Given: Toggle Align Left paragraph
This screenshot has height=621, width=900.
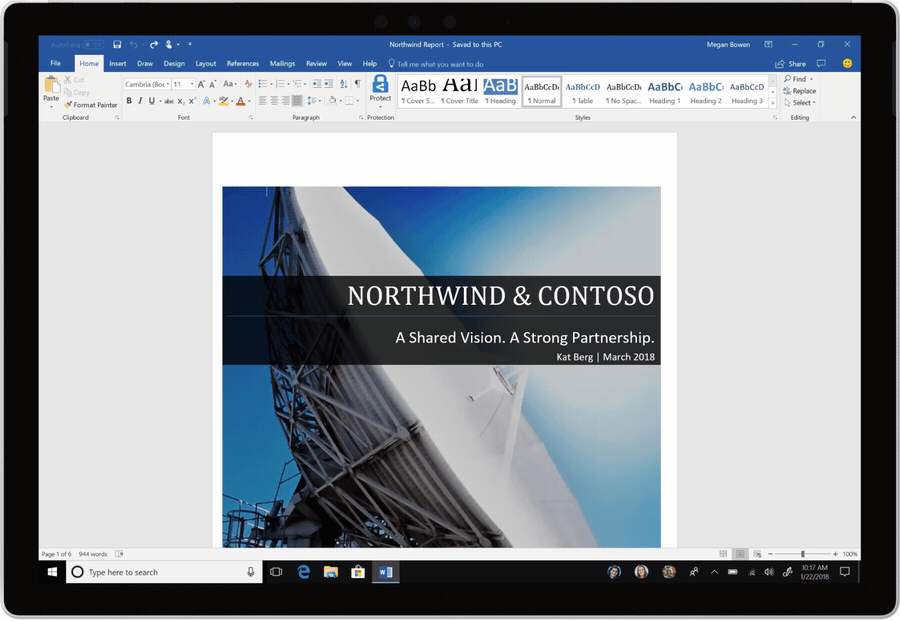Looking at the screenshot, I should coord(262,101).
